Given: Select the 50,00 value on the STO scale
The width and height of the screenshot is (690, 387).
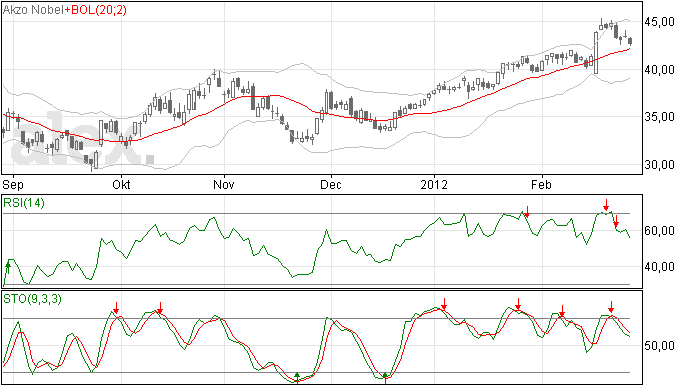Looking at the screenshot, I should tap(659, 346).
